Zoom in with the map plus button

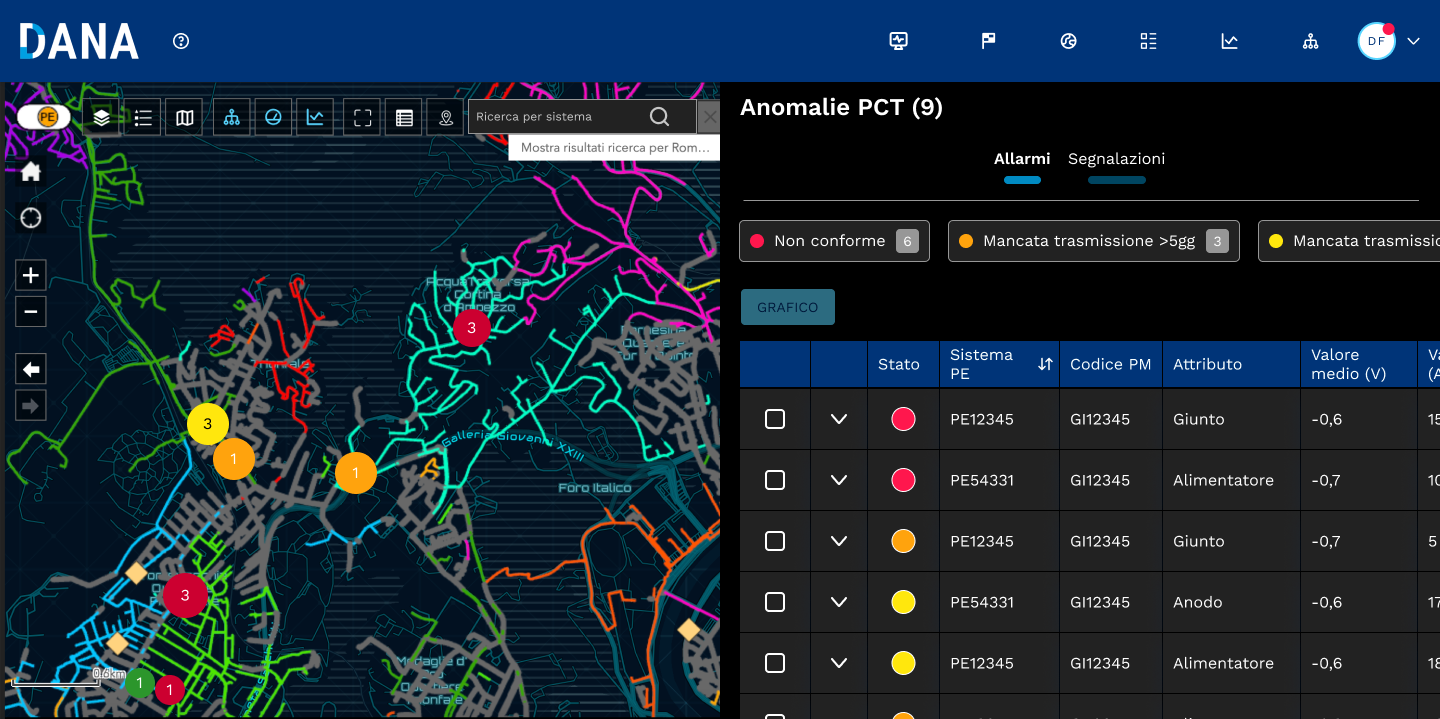click(31, 275)
